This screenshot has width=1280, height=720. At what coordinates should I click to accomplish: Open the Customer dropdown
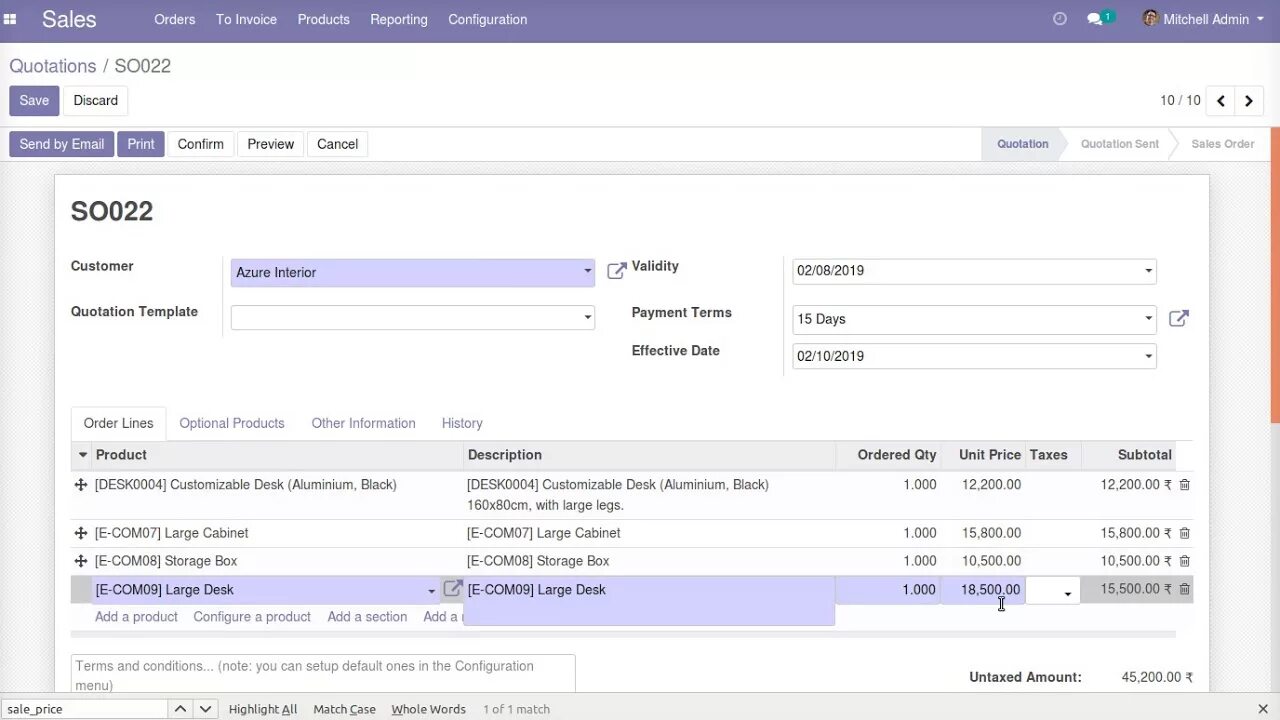click(x=588, y=272)
